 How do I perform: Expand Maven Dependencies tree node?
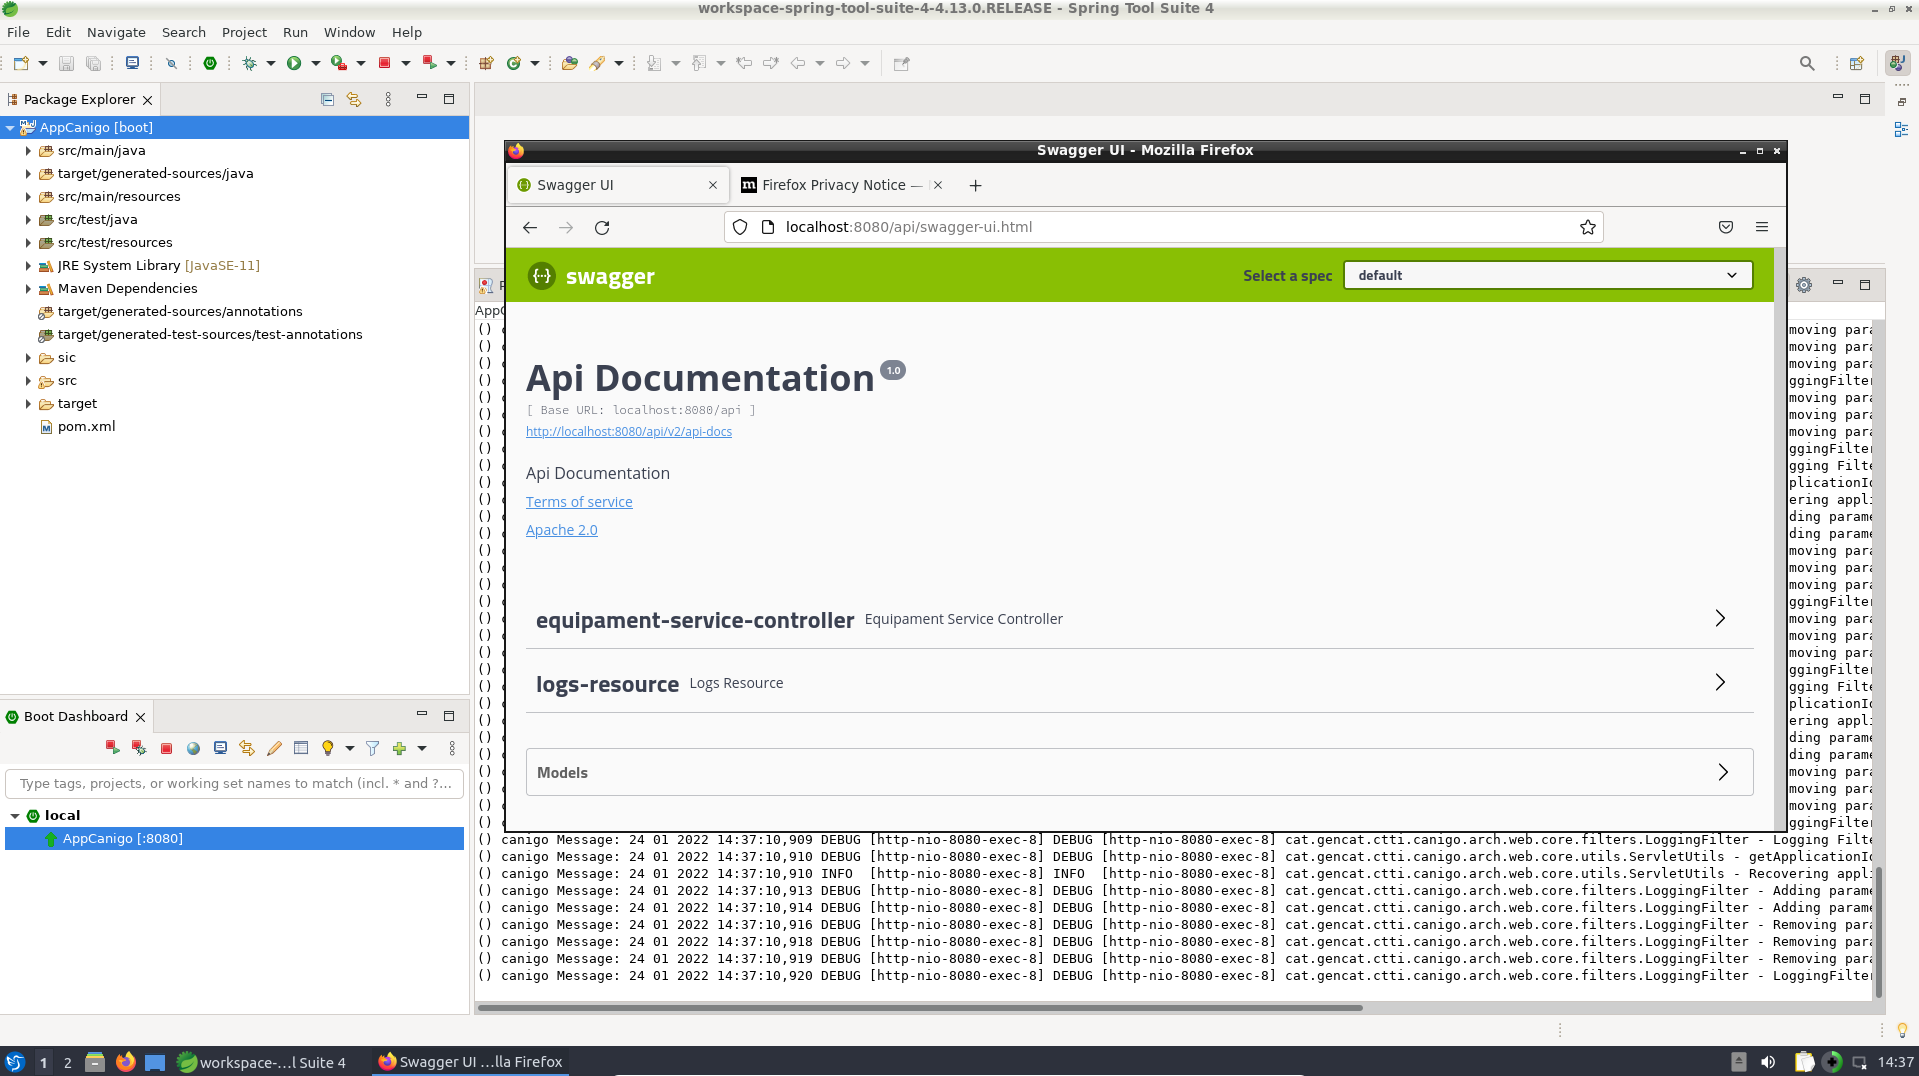[28, 289]
